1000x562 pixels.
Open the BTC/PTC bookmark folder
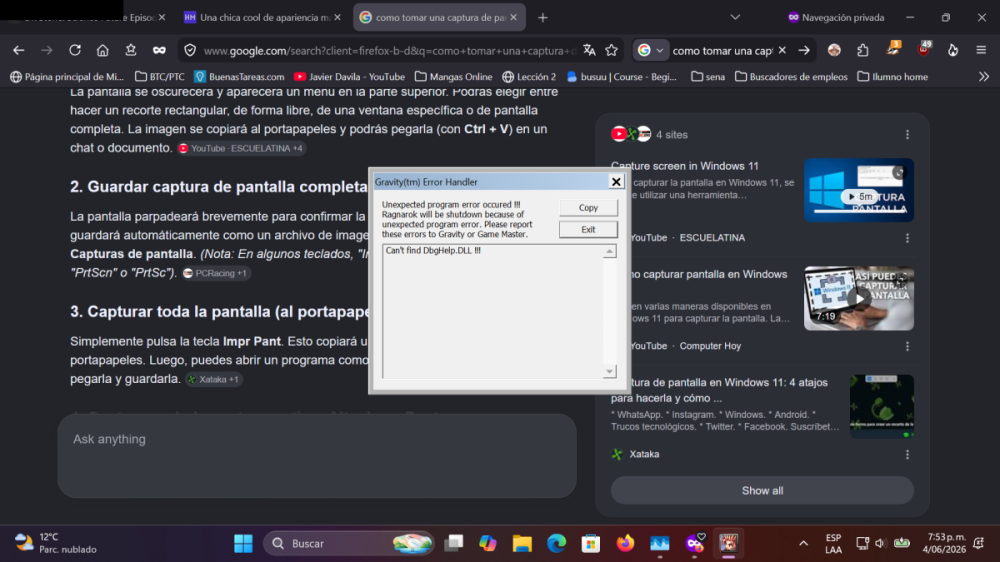coord(160,77)
